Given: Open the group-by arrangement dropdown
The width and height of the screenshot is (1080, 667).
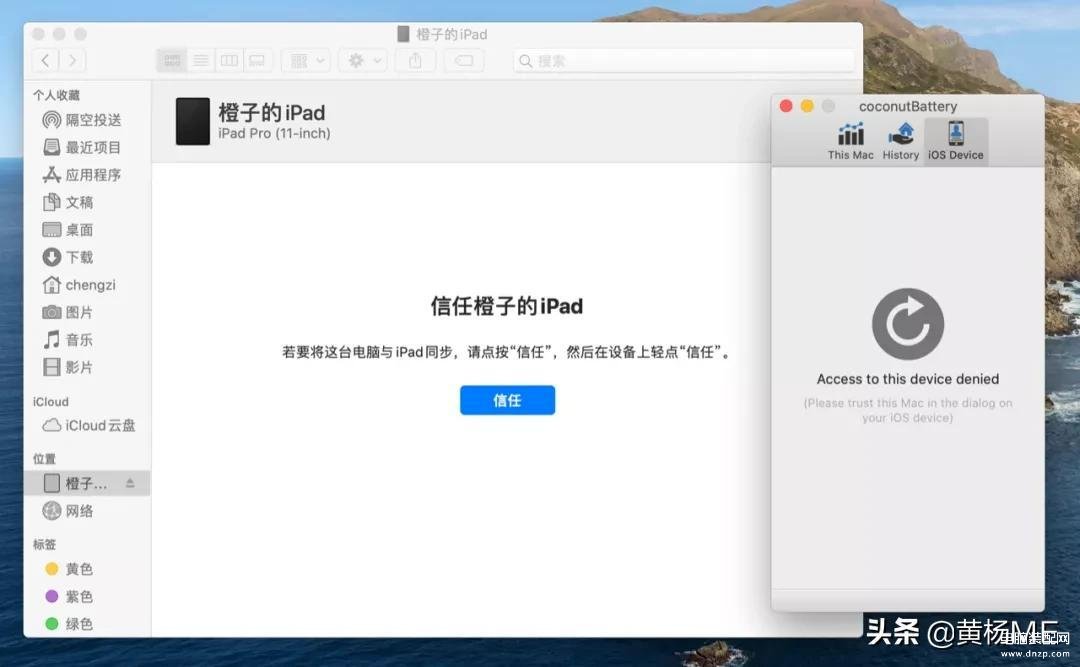Looking at the screenshot, I should tap(306, 61).
